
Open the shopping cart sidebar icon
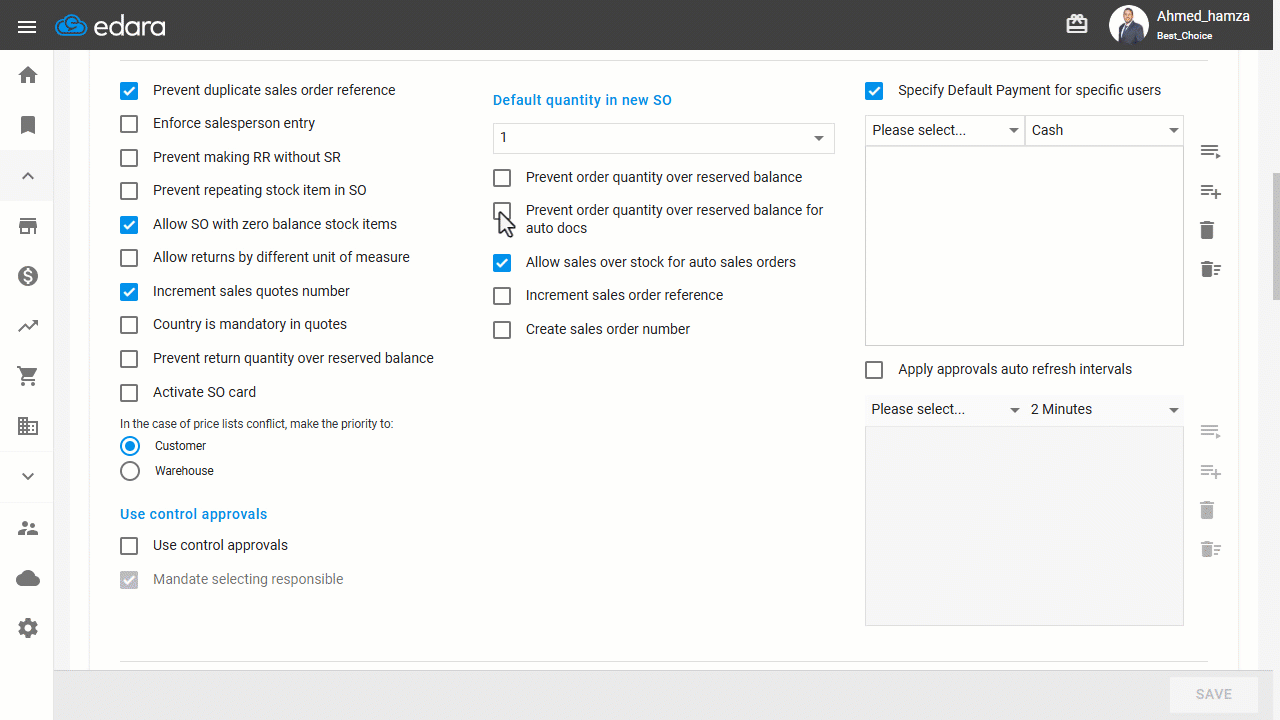[x=28, y=376]
